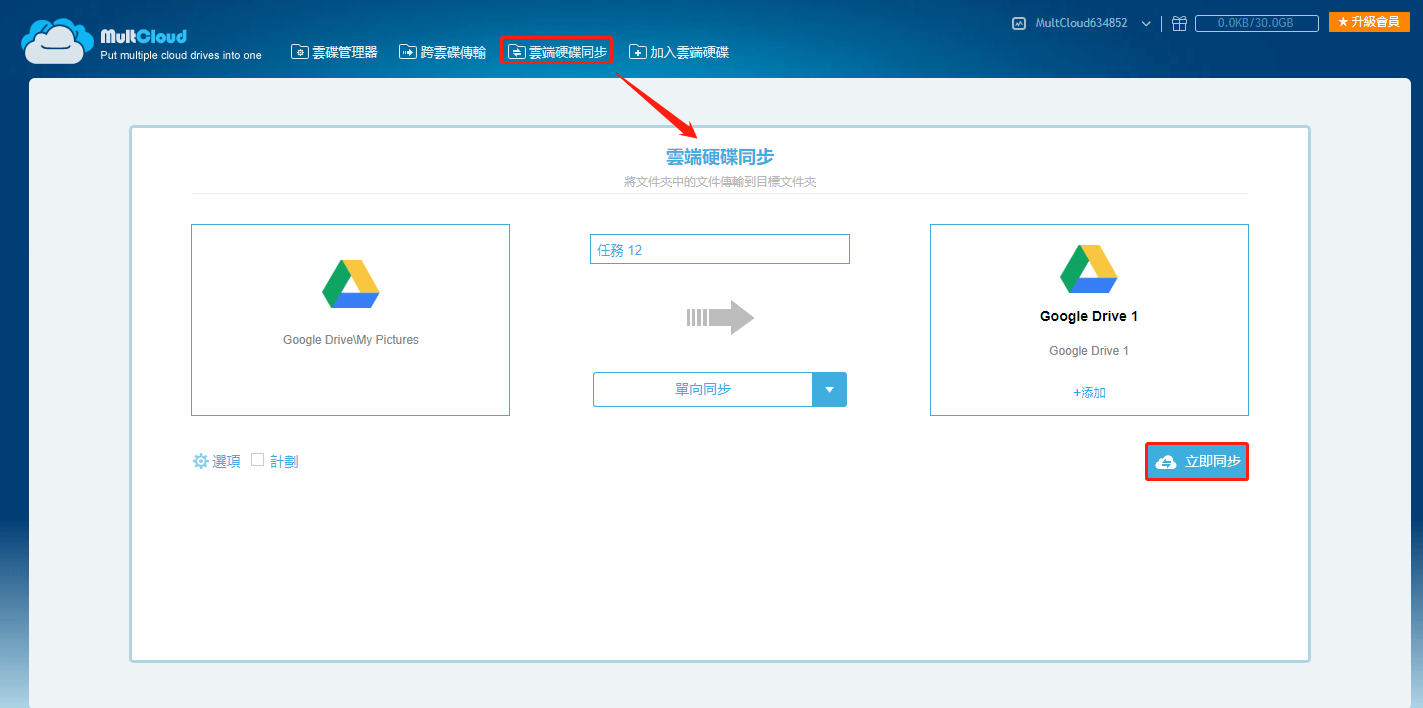Click +添加 to add target
Viewport: 1423px width, 708px height.
tap(1089, 393)
